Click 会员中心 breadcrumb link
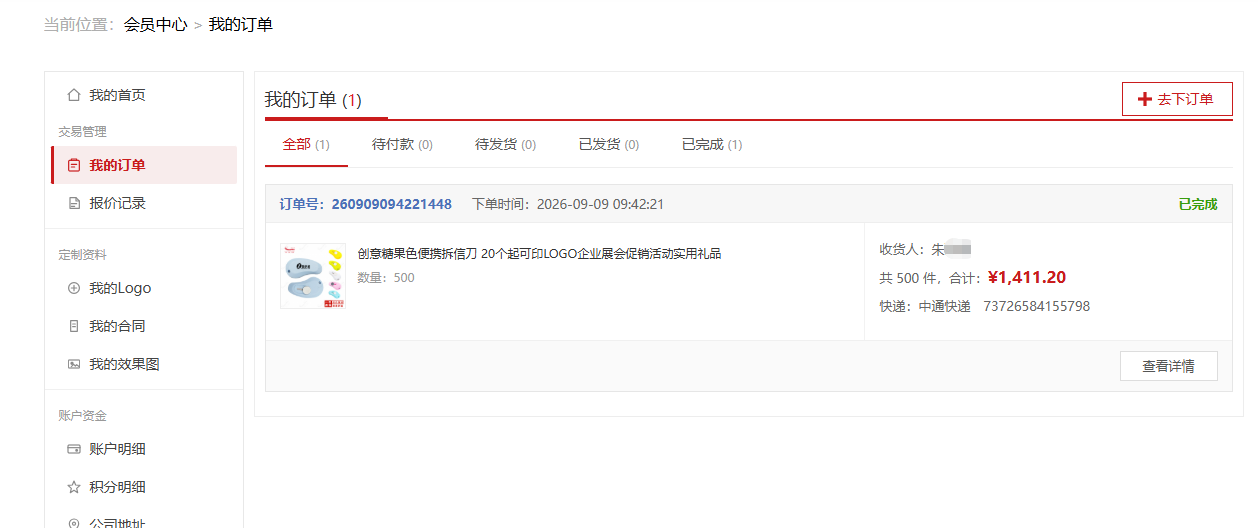 coord(155,25)
